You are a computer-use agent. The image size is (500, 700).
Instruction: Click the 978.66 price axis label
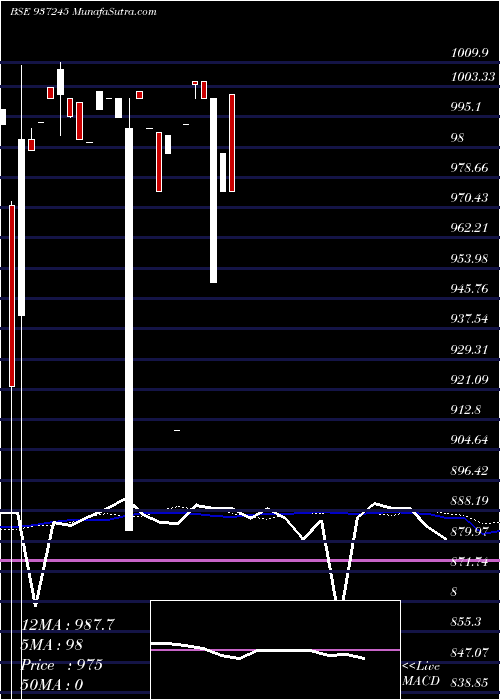pyautogui.click(x=470, y=168)
